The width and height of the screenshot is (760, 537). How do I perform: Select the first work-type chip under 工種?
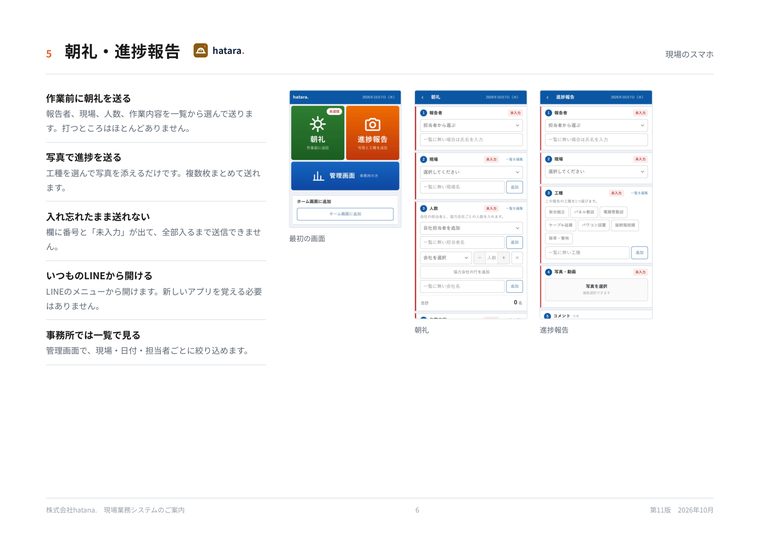click(x=556, y=212)
